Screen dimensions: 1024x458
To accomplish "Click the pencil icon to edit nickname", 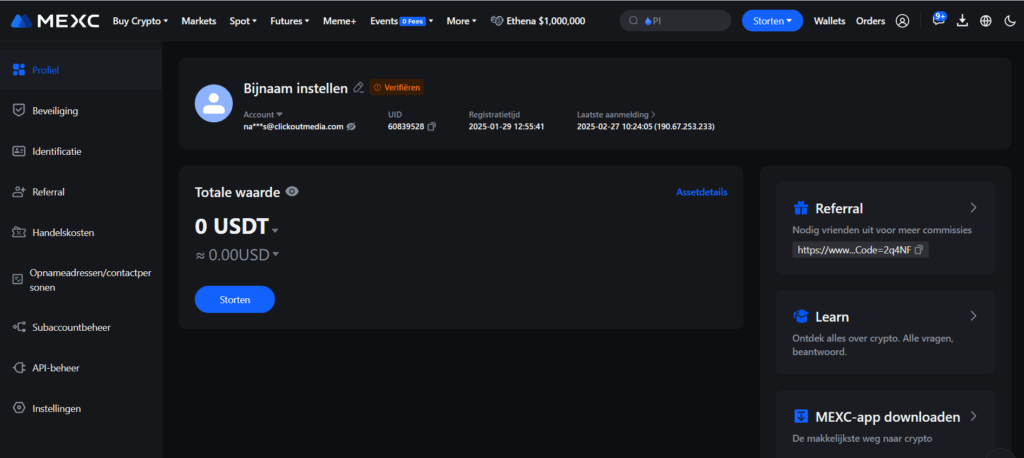I will (x=358, y=89).
